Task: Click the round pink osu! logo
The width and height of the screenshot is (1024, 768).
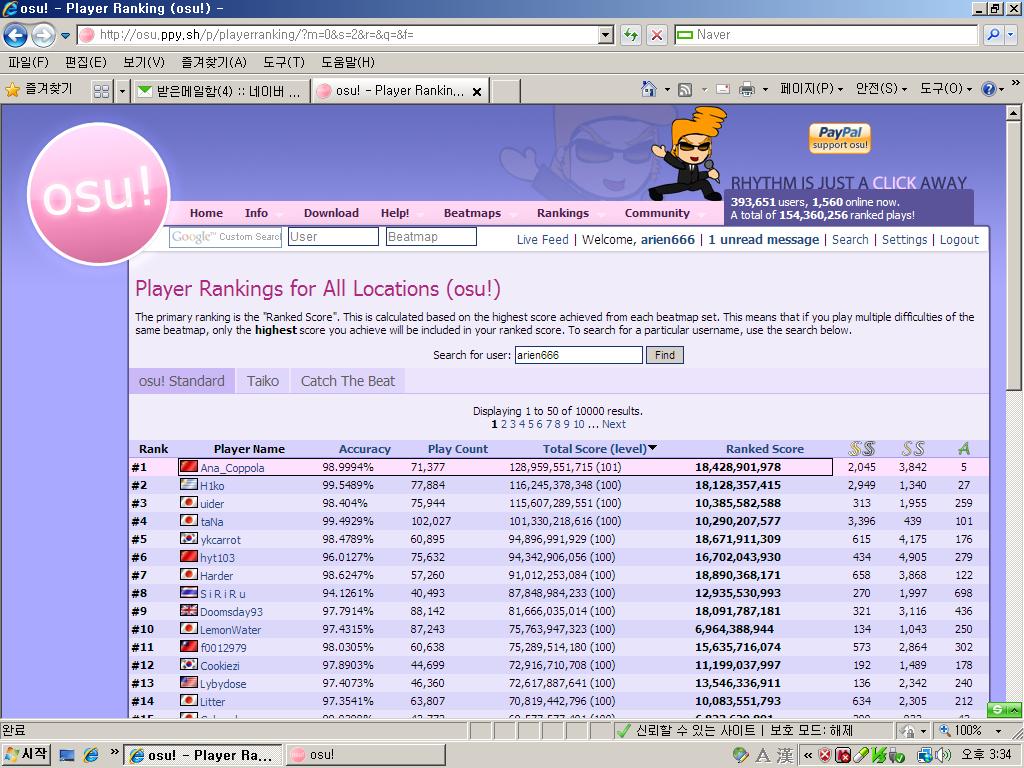Action: (x=99, y=194)
